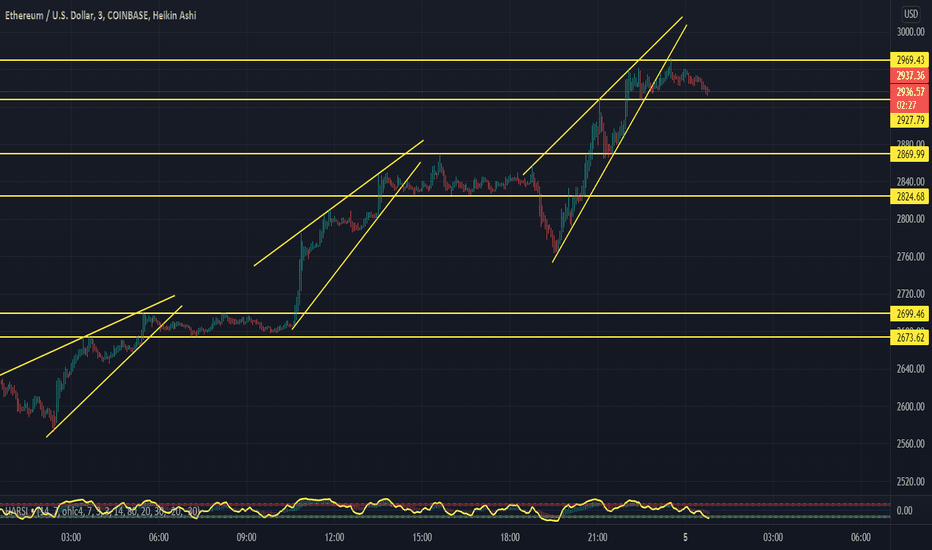
Task: Click the 3000.00 price axis tick
Action: (910, 32)
